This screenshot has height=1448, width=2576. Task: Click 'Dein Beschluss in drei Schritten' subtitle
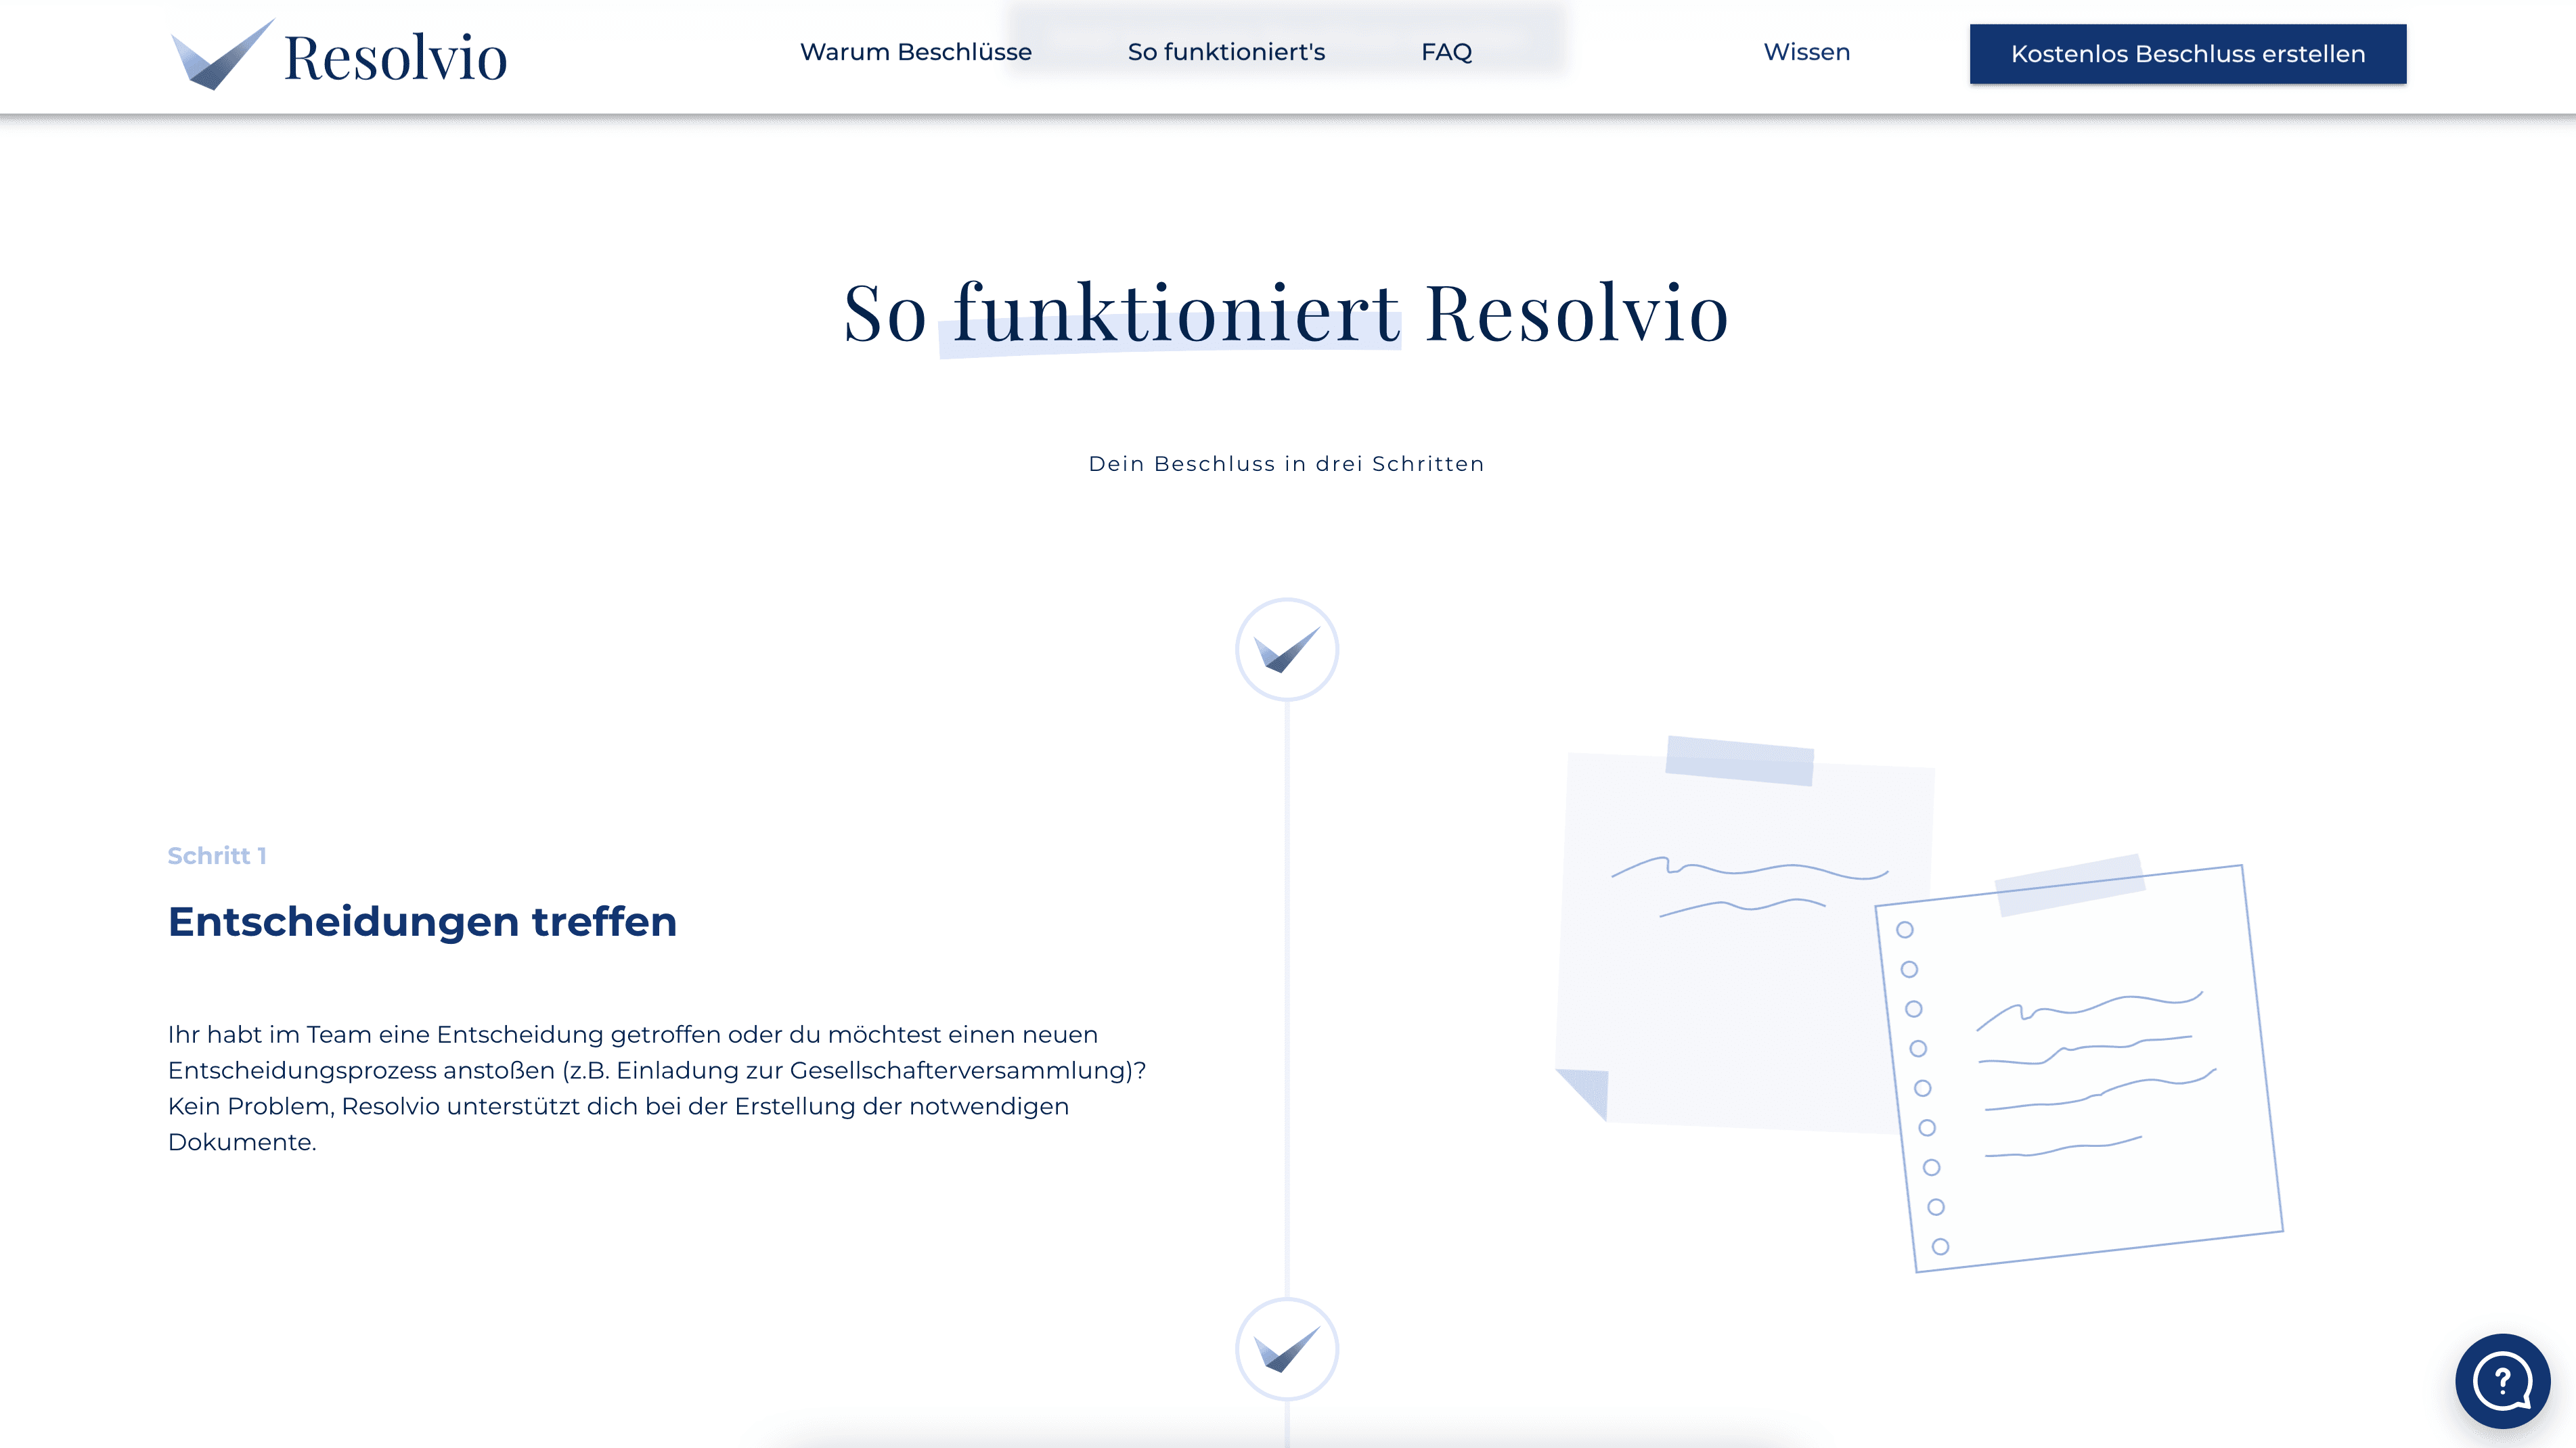(1286, 464)
